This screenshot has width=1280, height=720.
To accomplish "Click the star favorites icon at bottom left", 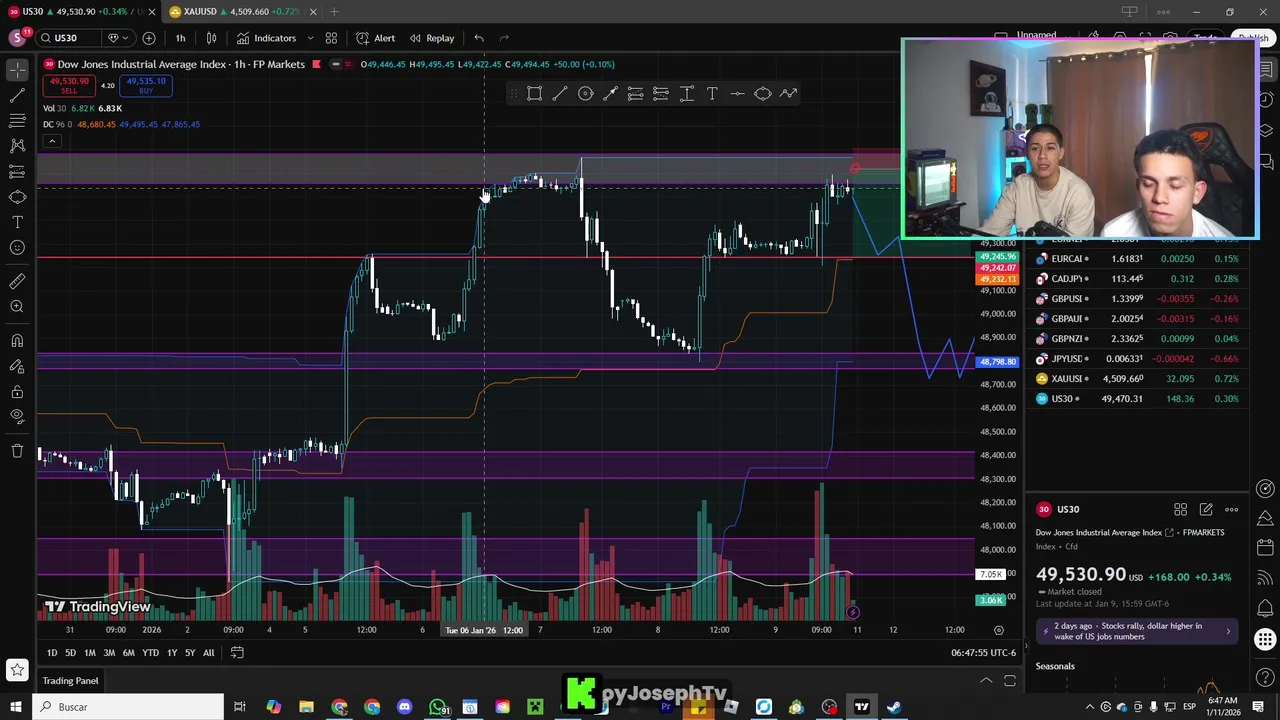I will click(x=17, y=670).
